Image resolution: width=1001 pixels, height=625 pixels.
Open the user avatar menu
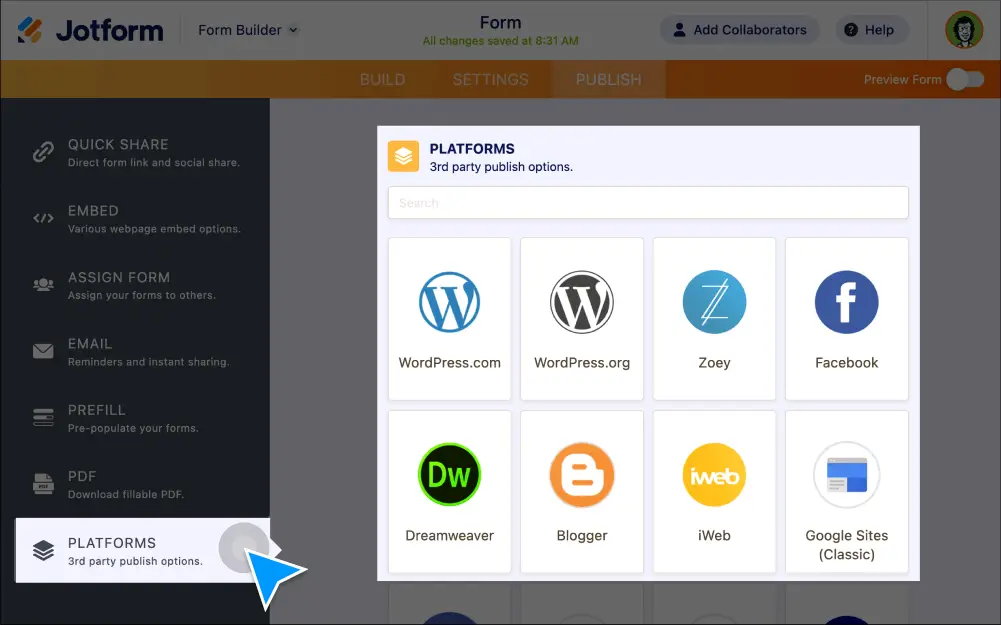pyautogui.click(x=962, y=30)
